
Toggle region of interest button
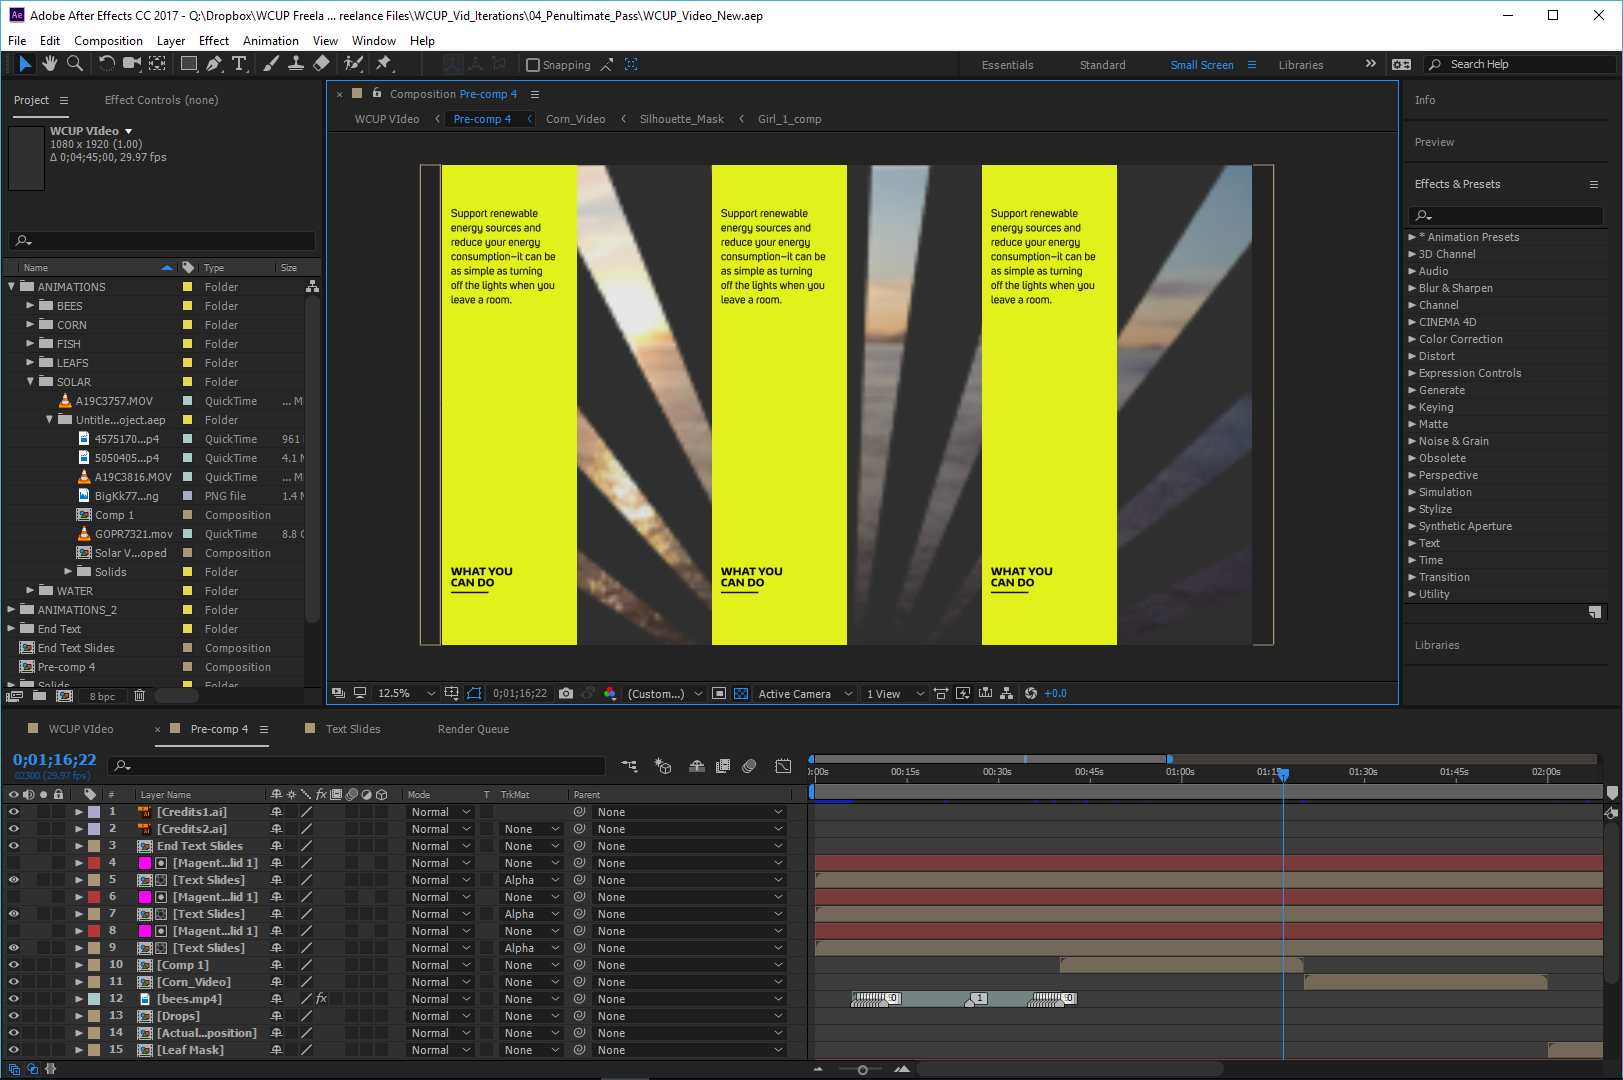coord(719,693)
